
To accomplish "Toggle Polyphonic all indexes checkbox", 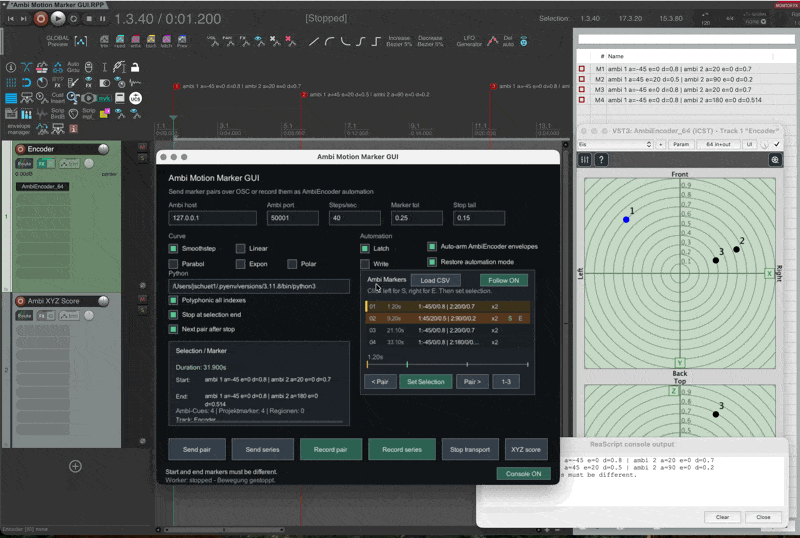I will pos(173,300).
